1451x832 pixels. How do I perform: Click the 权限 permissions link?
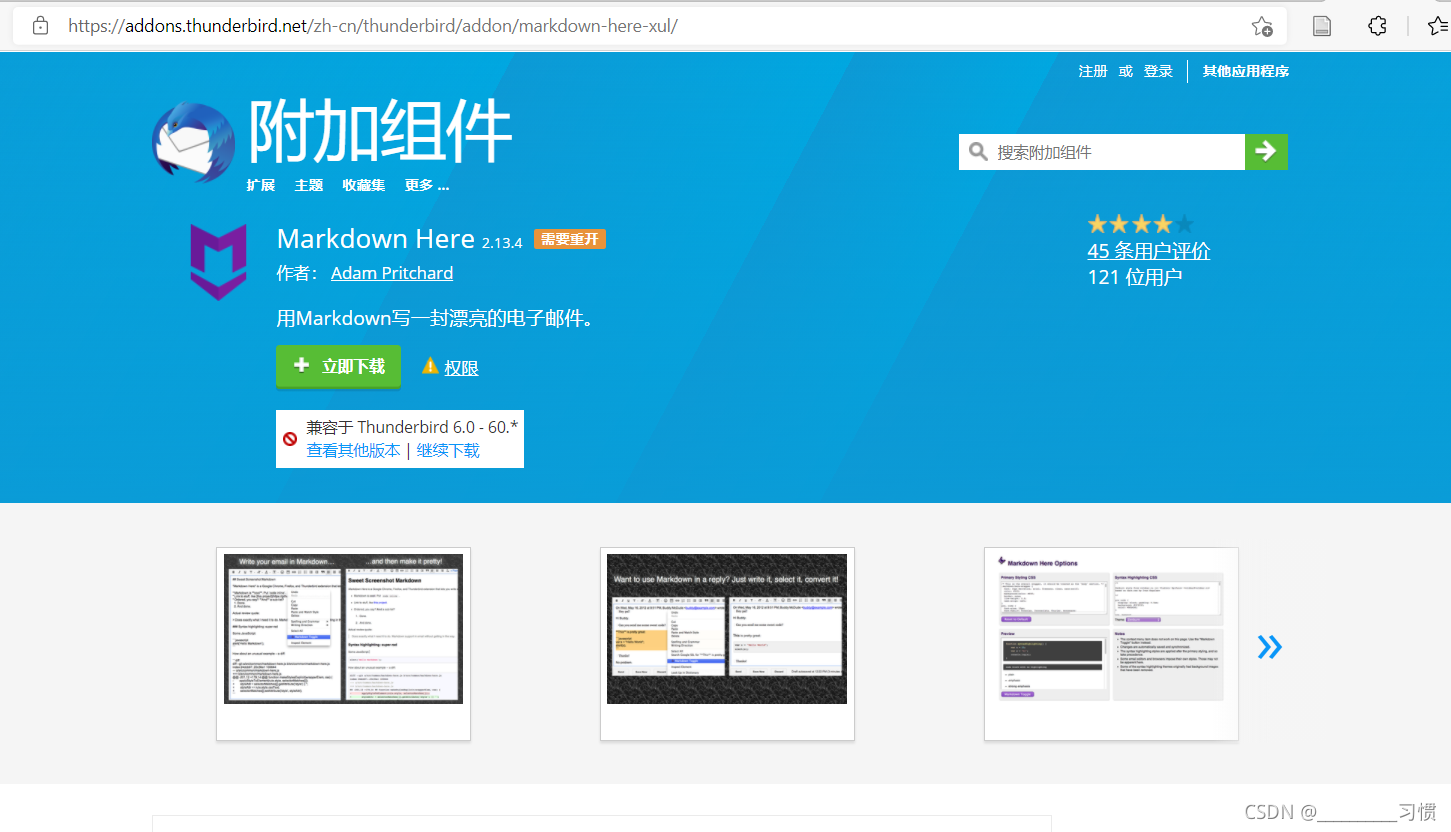click(x=461, y=368)
